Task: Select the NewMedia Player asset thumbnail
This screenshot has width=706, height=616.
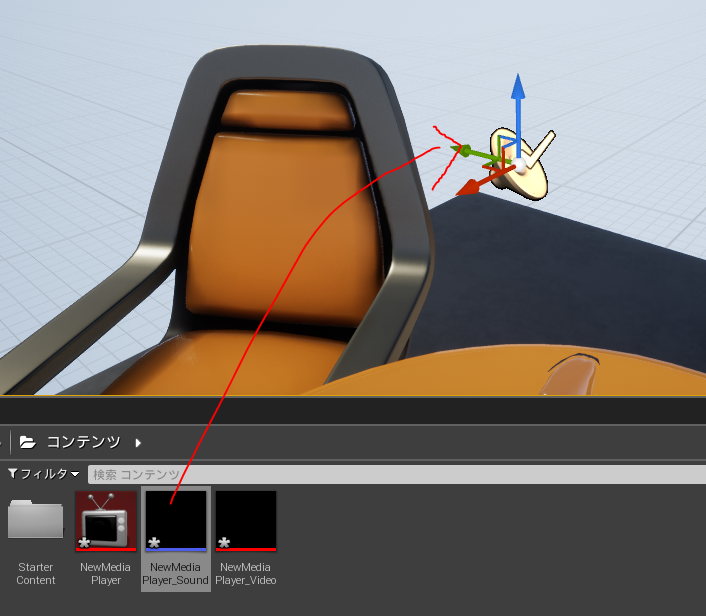Action: pos(106,521)
